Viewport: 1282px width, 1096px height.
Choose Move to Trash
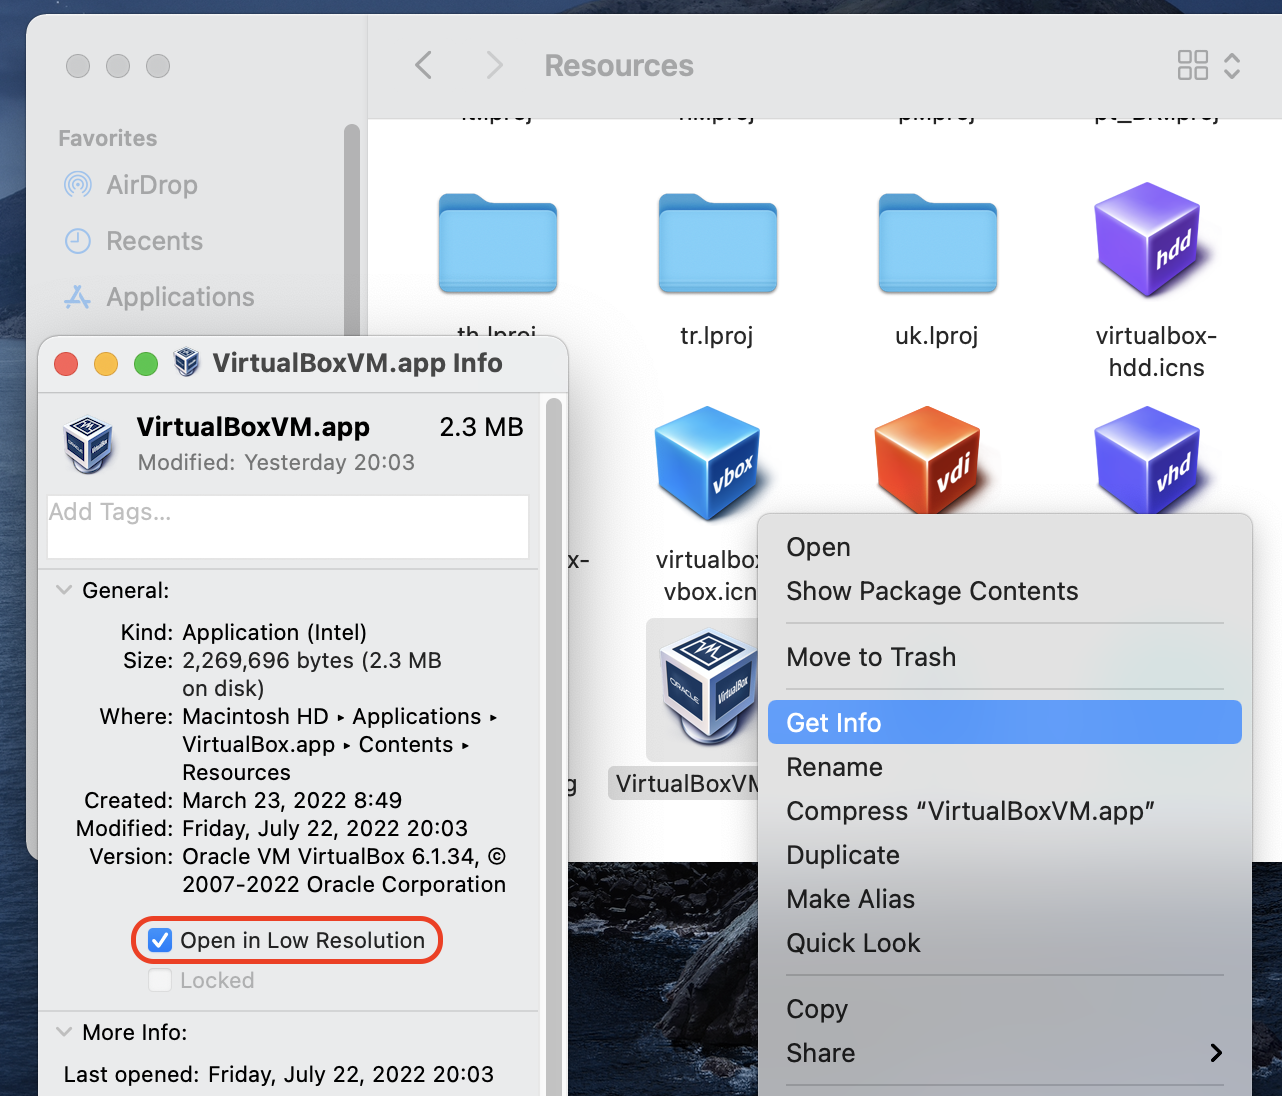[1004, 657]
